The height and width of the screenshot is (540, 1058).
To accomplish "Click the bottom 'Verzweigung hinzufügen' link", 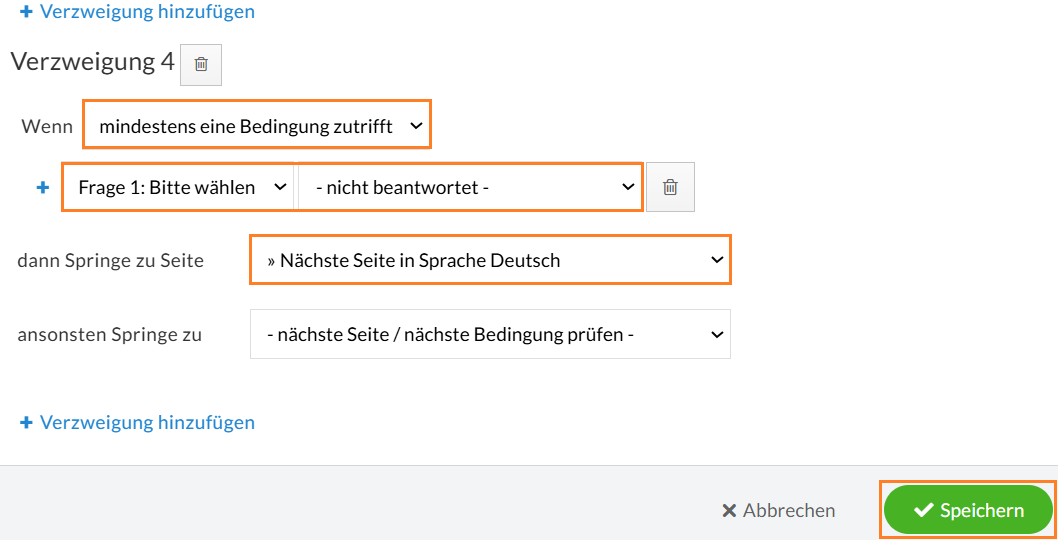I will tap(147, 423).
